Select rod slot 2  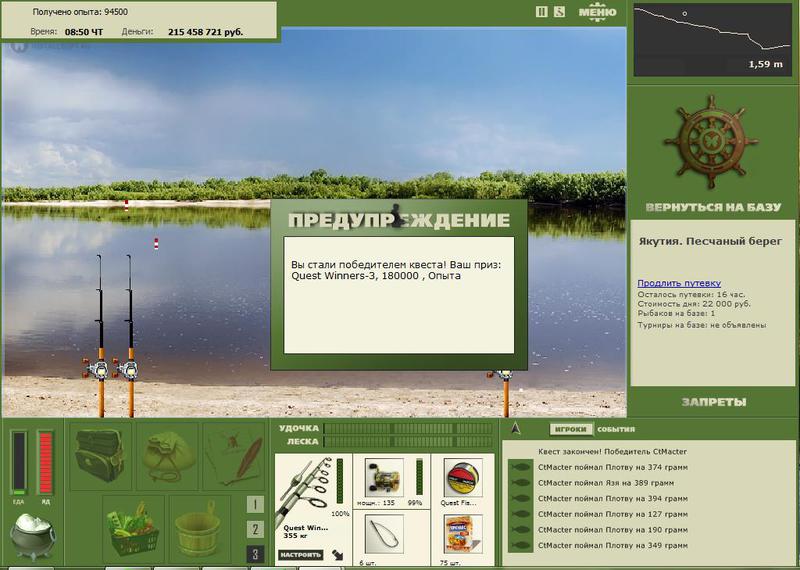point(255,529)
